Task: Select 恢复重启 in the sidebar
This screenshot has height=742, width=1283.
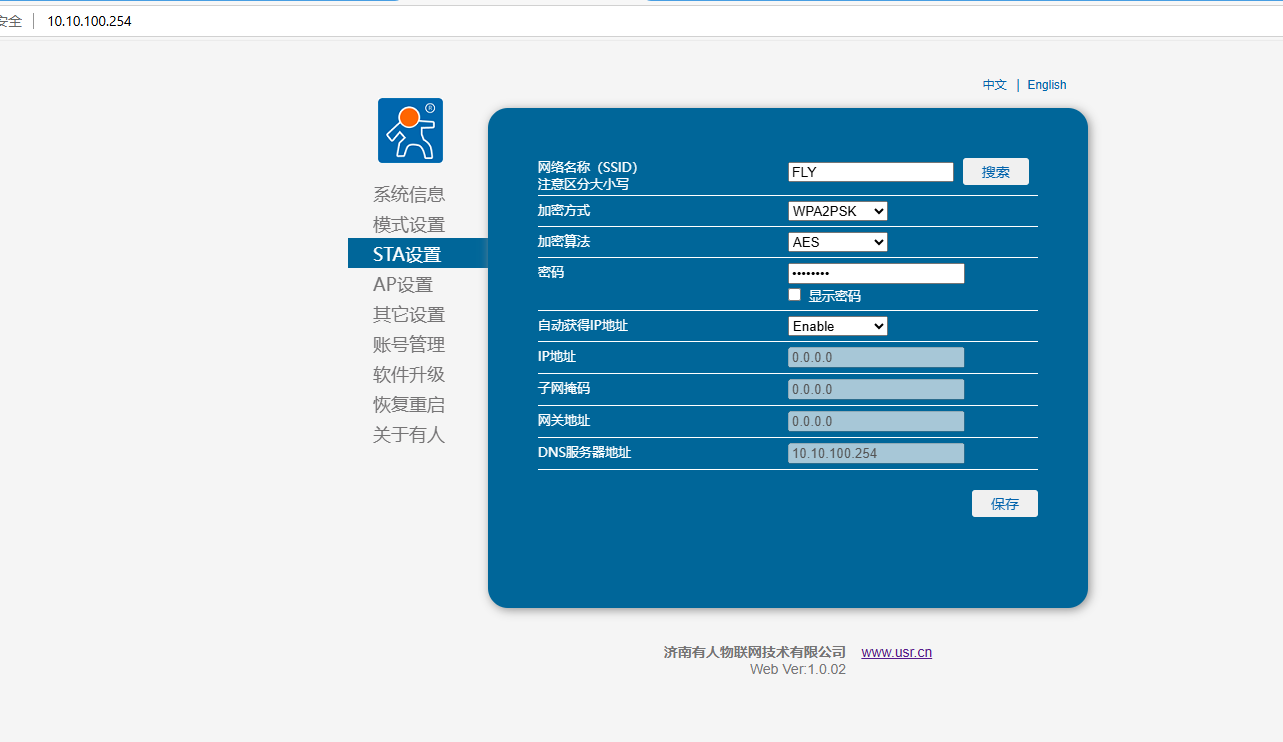Action: (409, 404)
